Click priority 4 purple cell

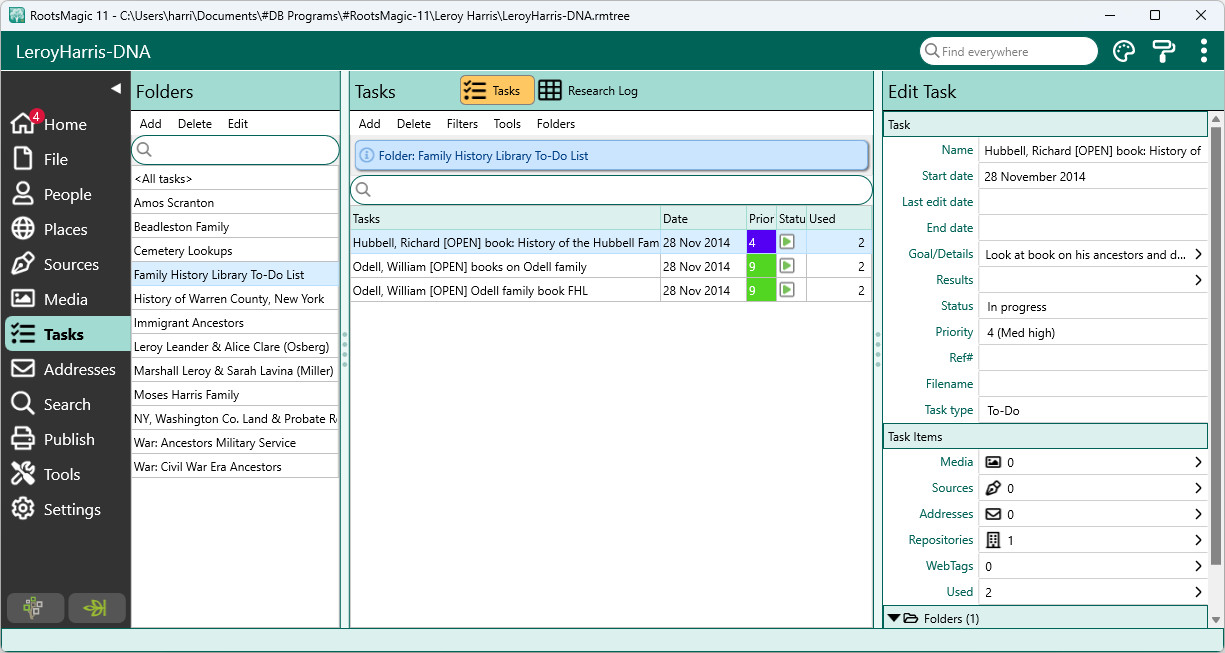coord(761,242)
